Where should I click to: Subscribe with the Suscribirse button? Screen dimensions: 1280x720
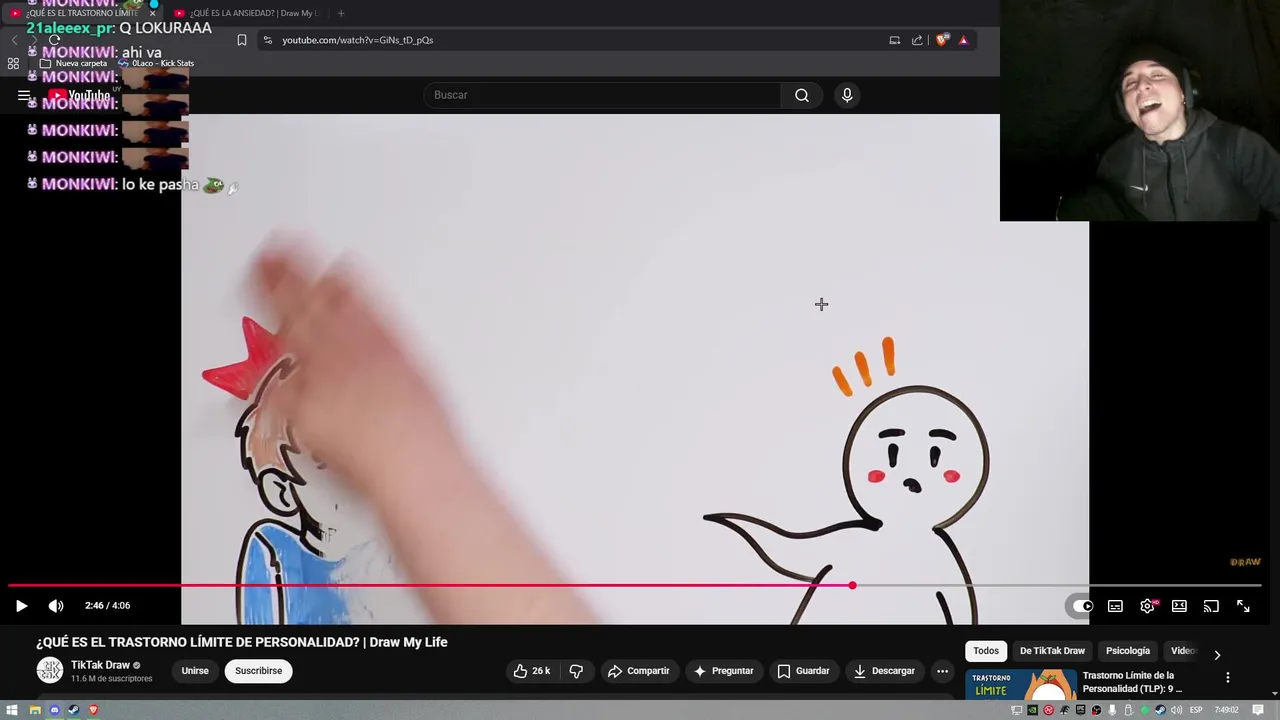pyautogui.click(x=259, y=671)
